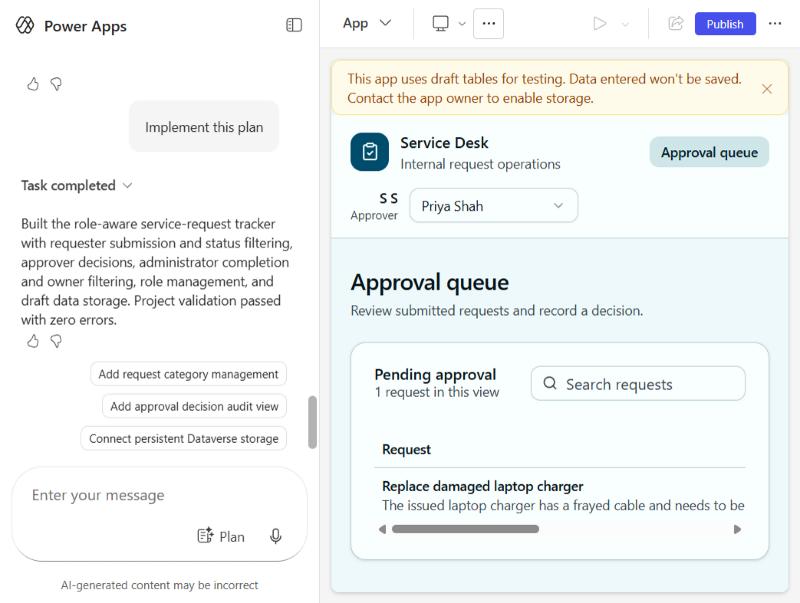800x603 pixels.
Task: Open Replace damaged laptop charger request
Action: [x=483, y=486]
